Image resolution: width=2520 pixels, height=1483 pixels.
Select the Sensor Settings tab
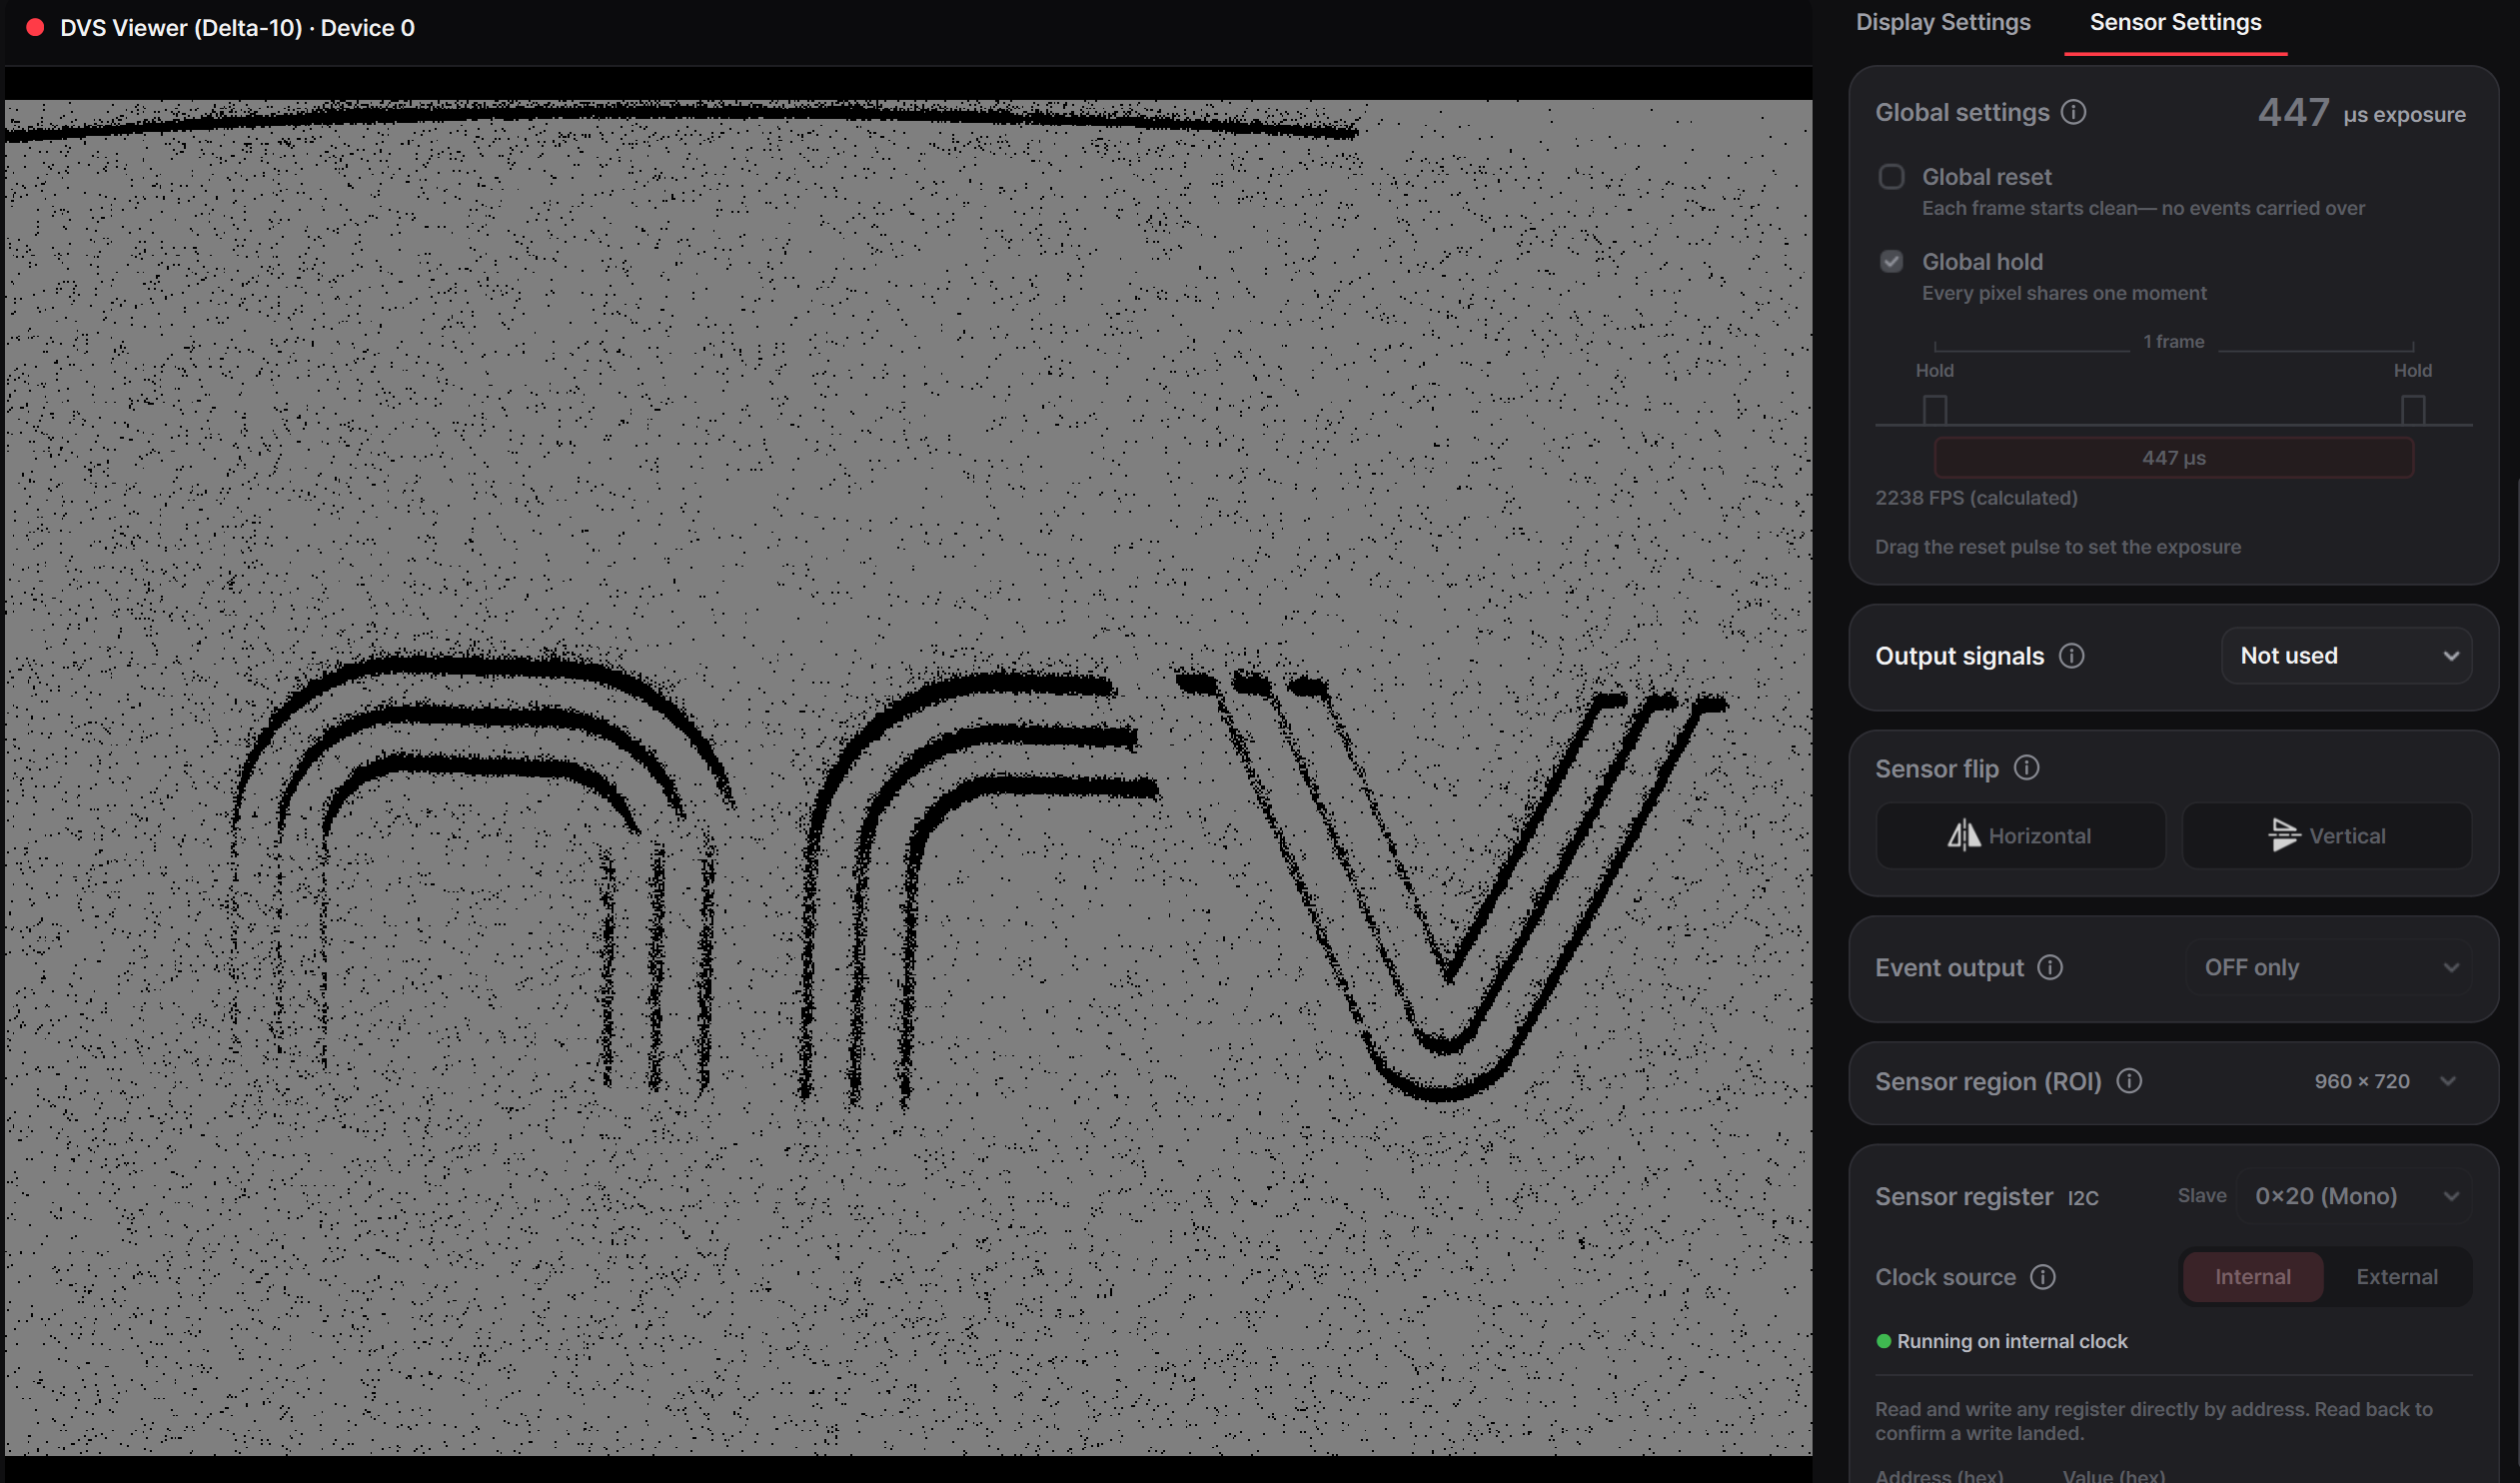(2175, 22)
